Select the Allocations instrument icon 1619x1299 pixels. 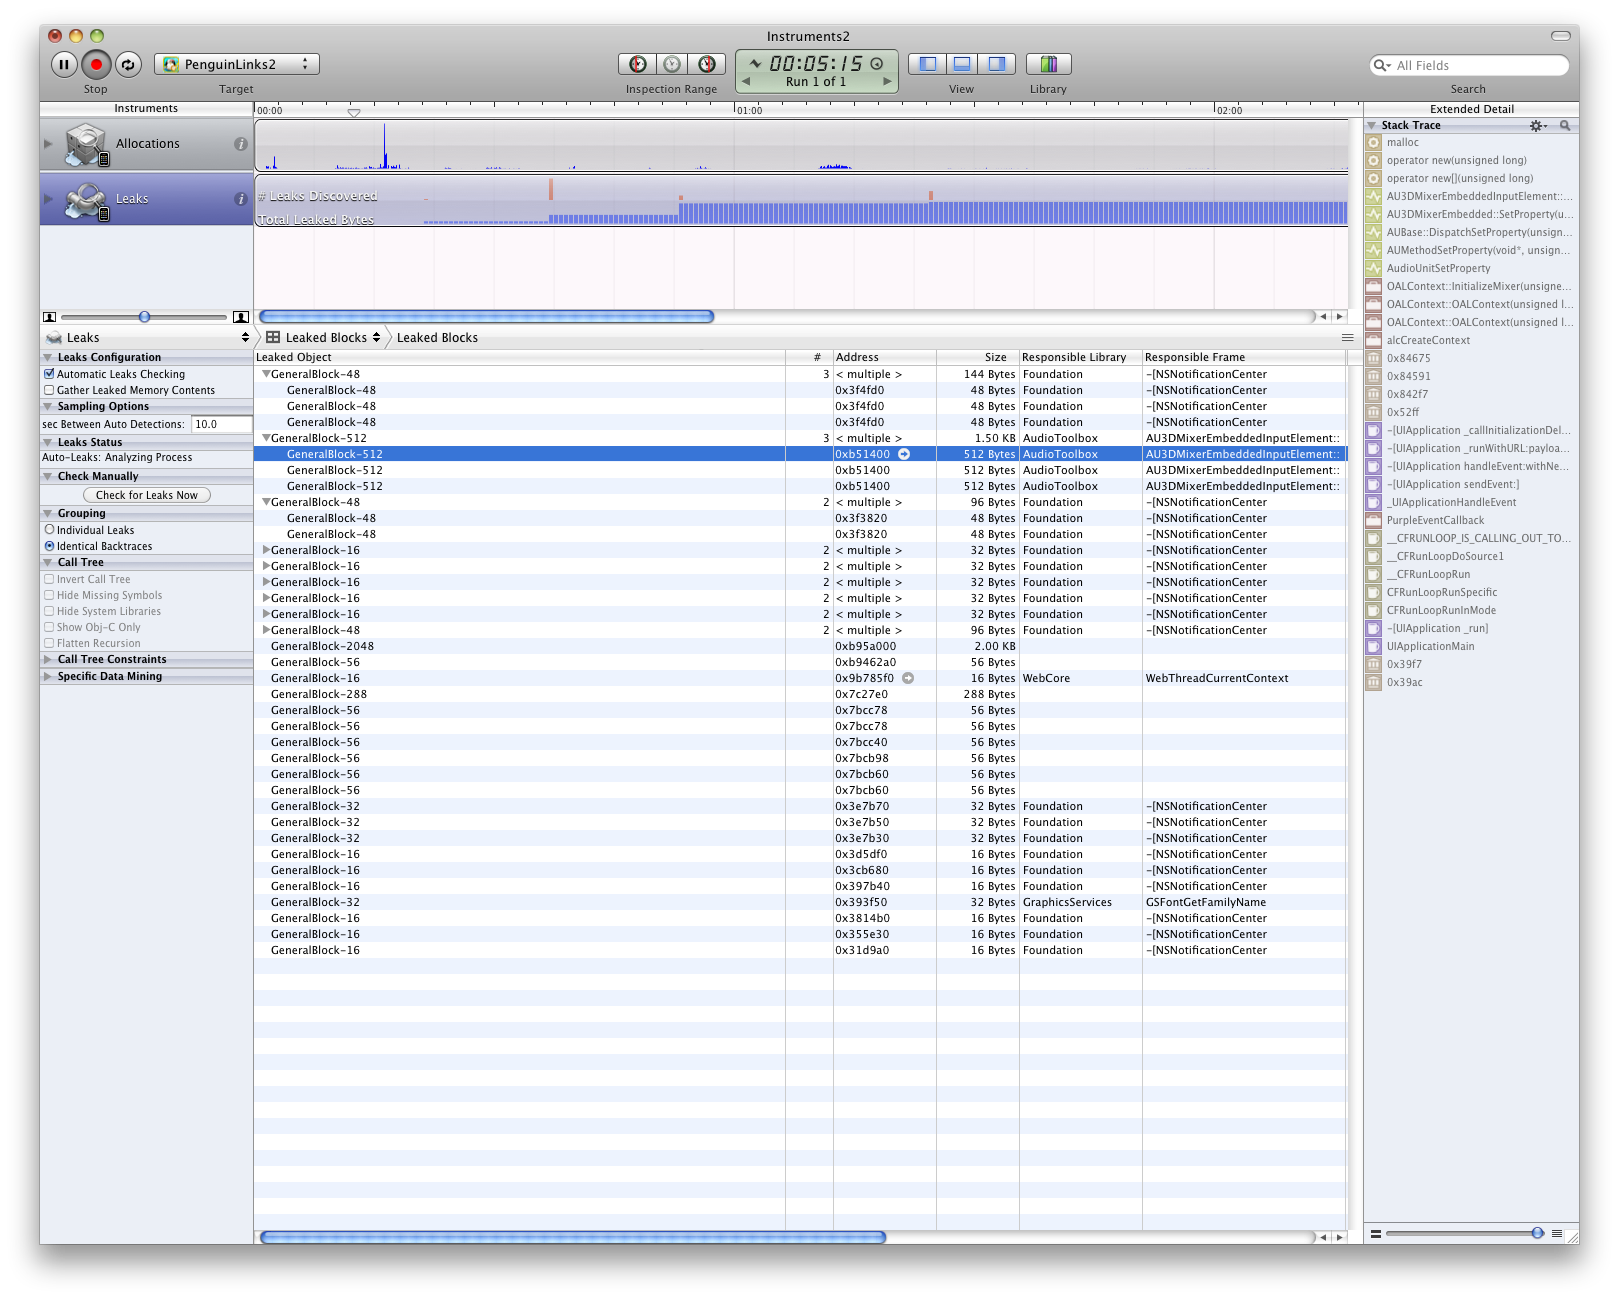[x=87, y=144]
